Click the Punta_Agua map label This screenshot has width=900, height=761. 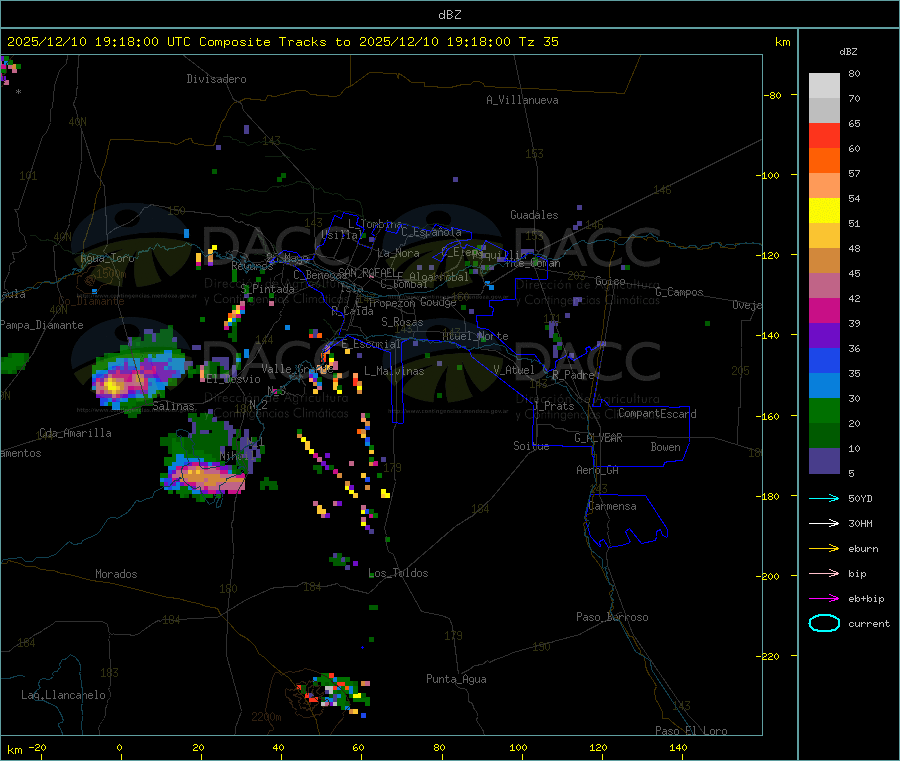(x=456, y=679)
